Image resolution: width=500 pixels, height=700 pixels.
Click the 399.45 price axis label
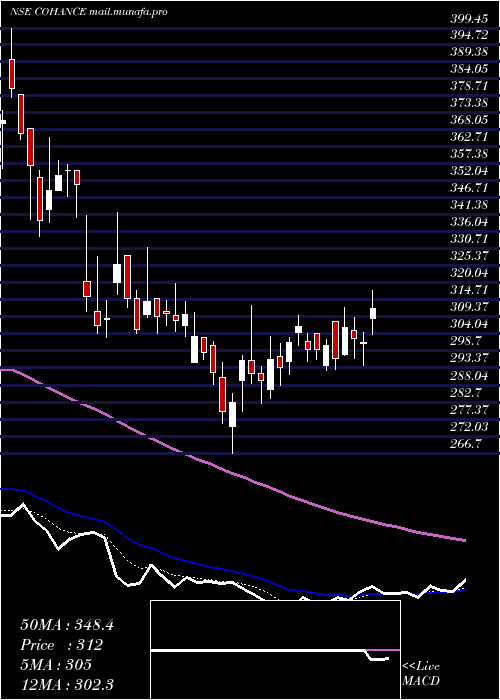tap(468, 19)
